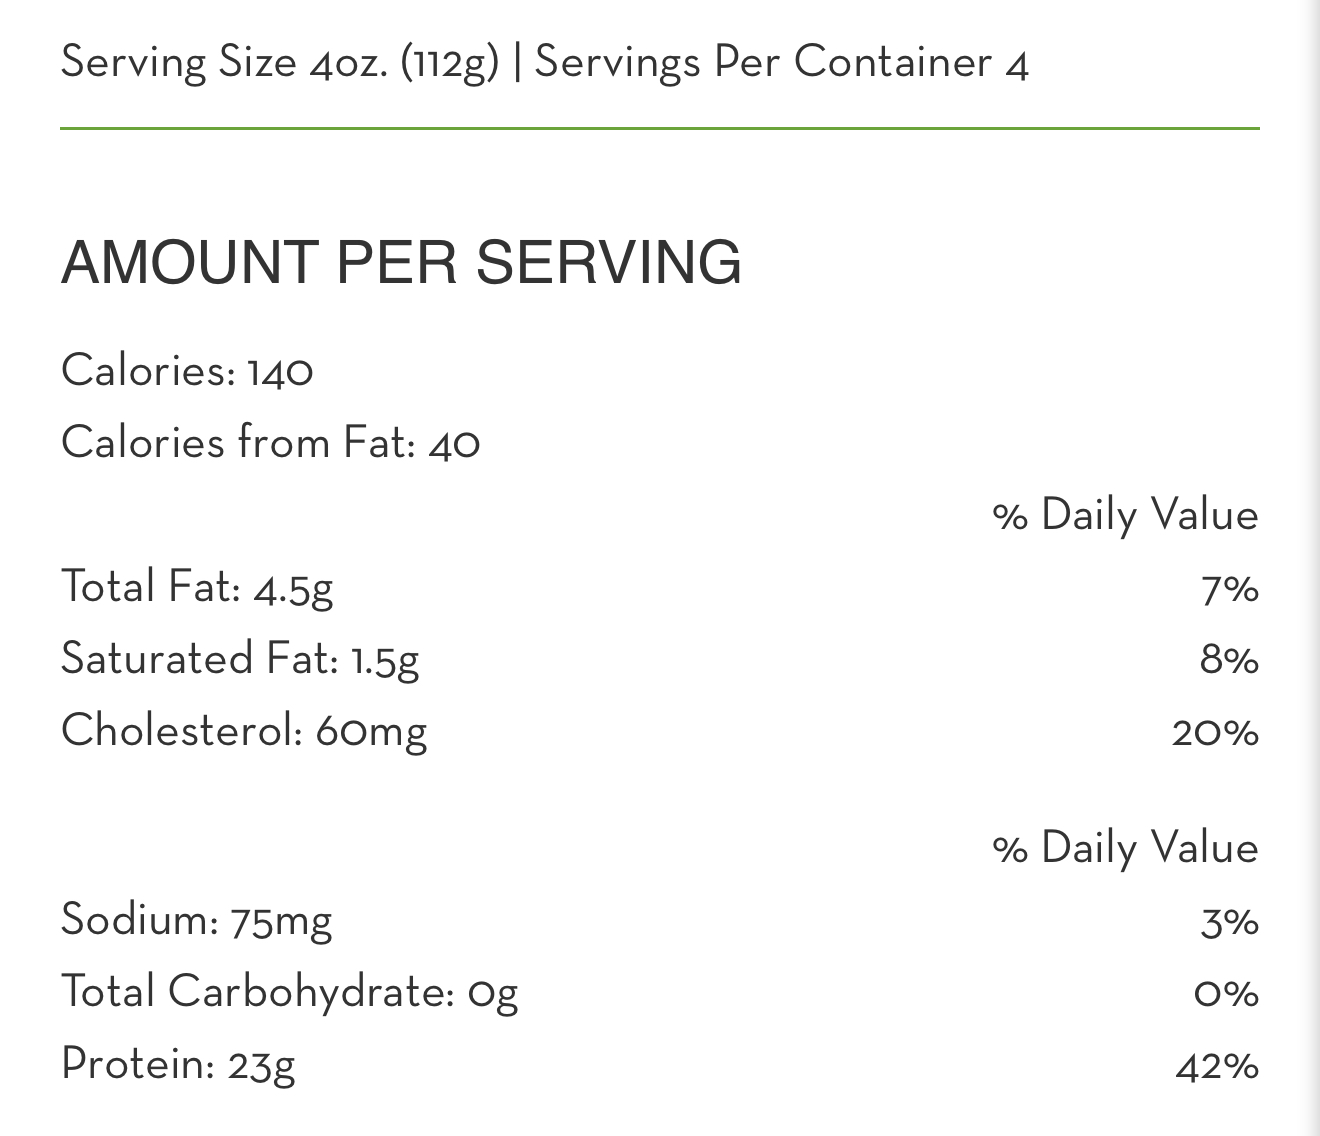Select the Calories from Fat: 40 line
This screenshot has width=1320, height=1136.
270,443
